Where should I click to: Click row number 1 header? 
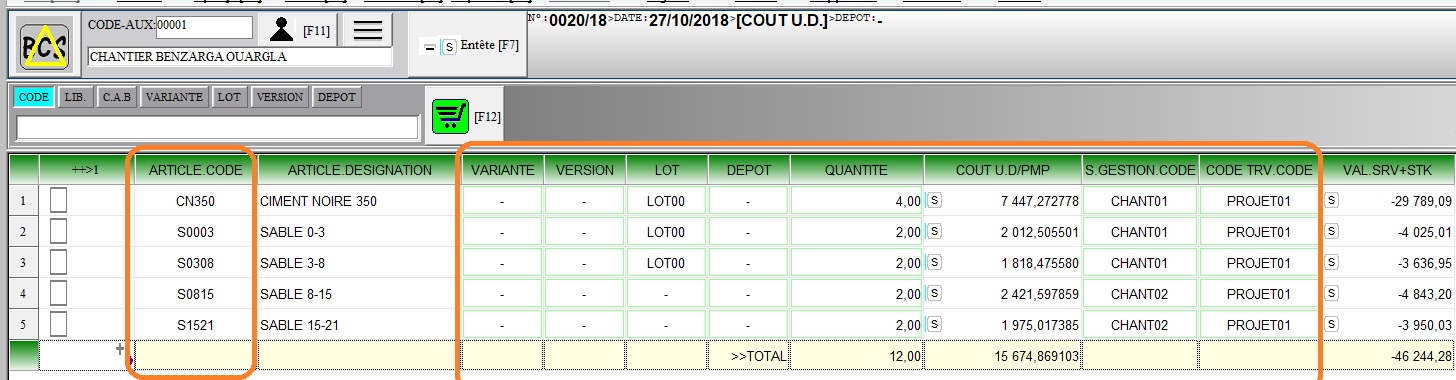click(x=23, y=201)
